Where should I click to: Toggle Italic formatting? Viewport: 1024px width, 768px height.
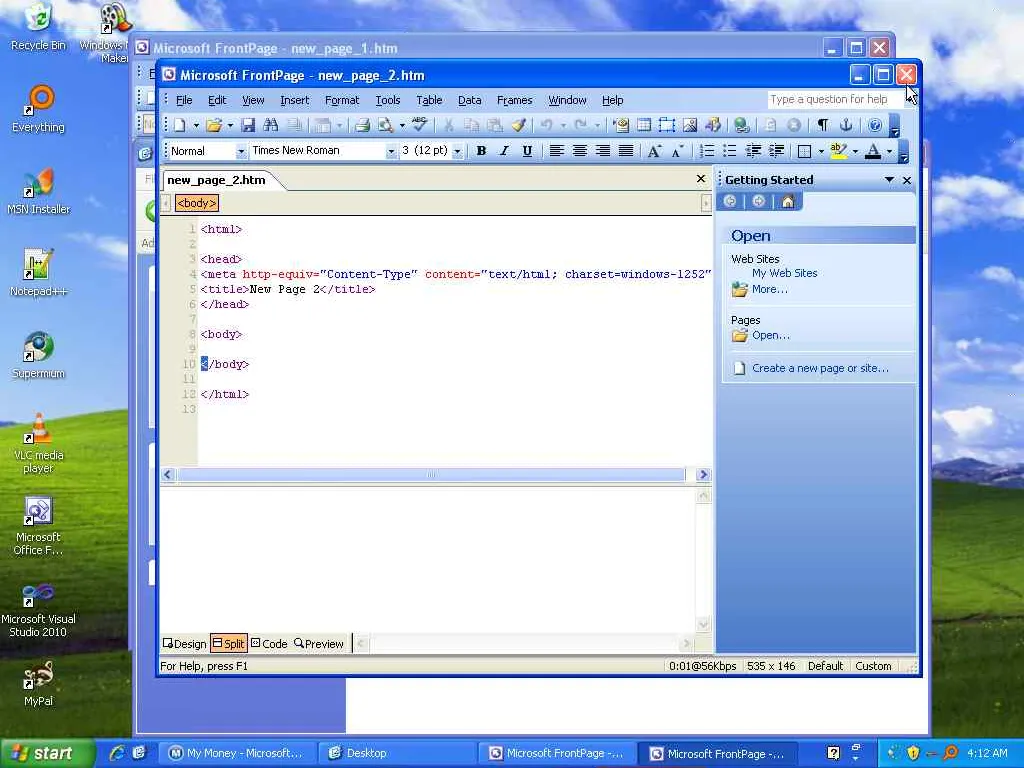click(504, 151)
